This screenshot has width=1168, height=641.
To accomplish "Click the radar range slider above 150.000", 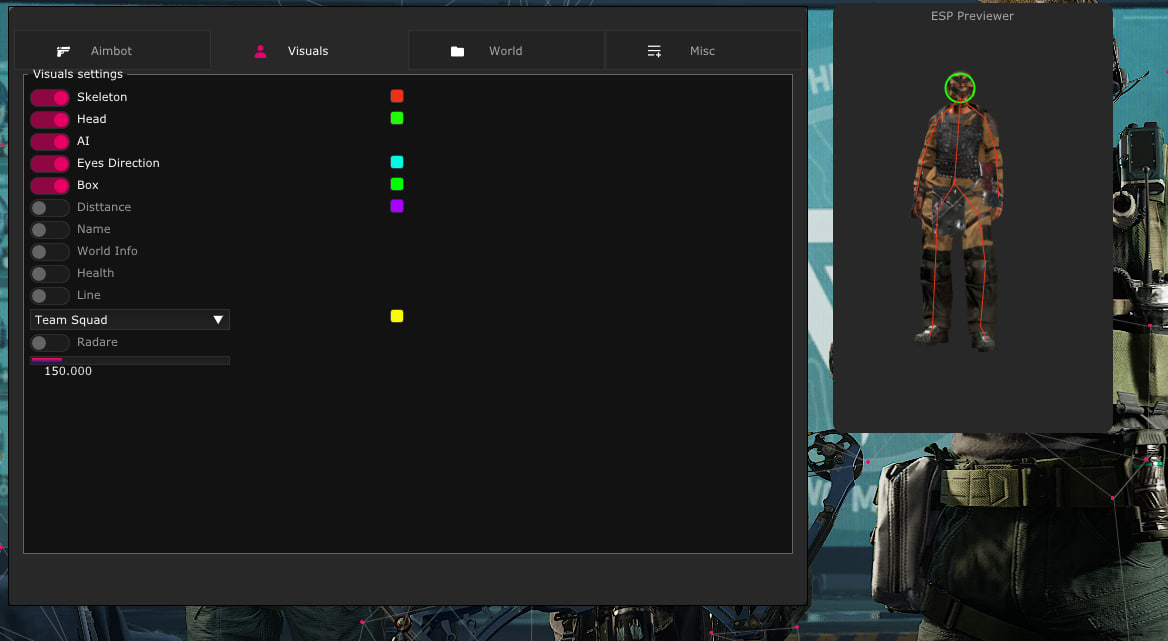I will (x=130, y=360).
